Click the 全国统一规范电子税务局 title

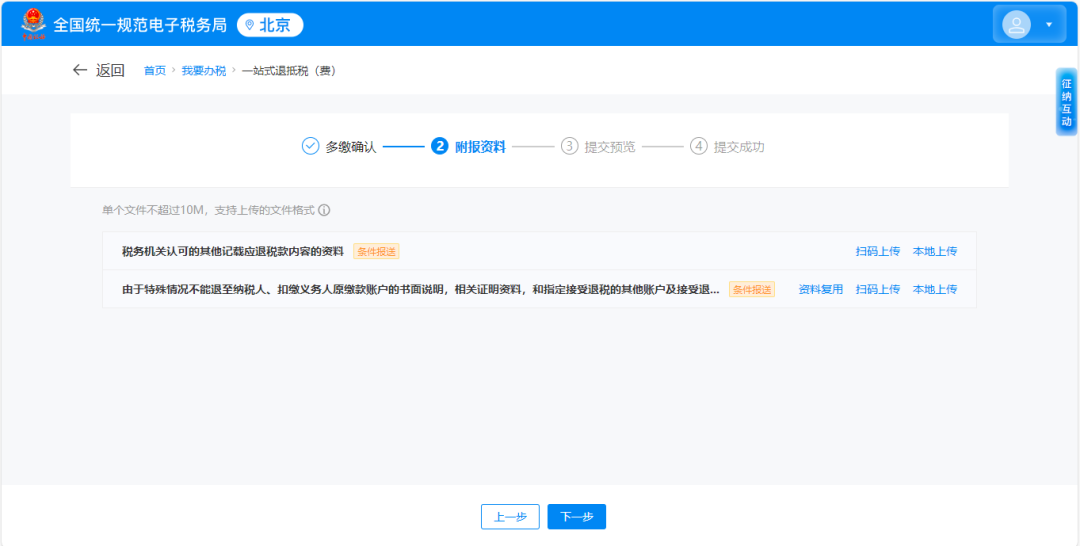[140, 25]
